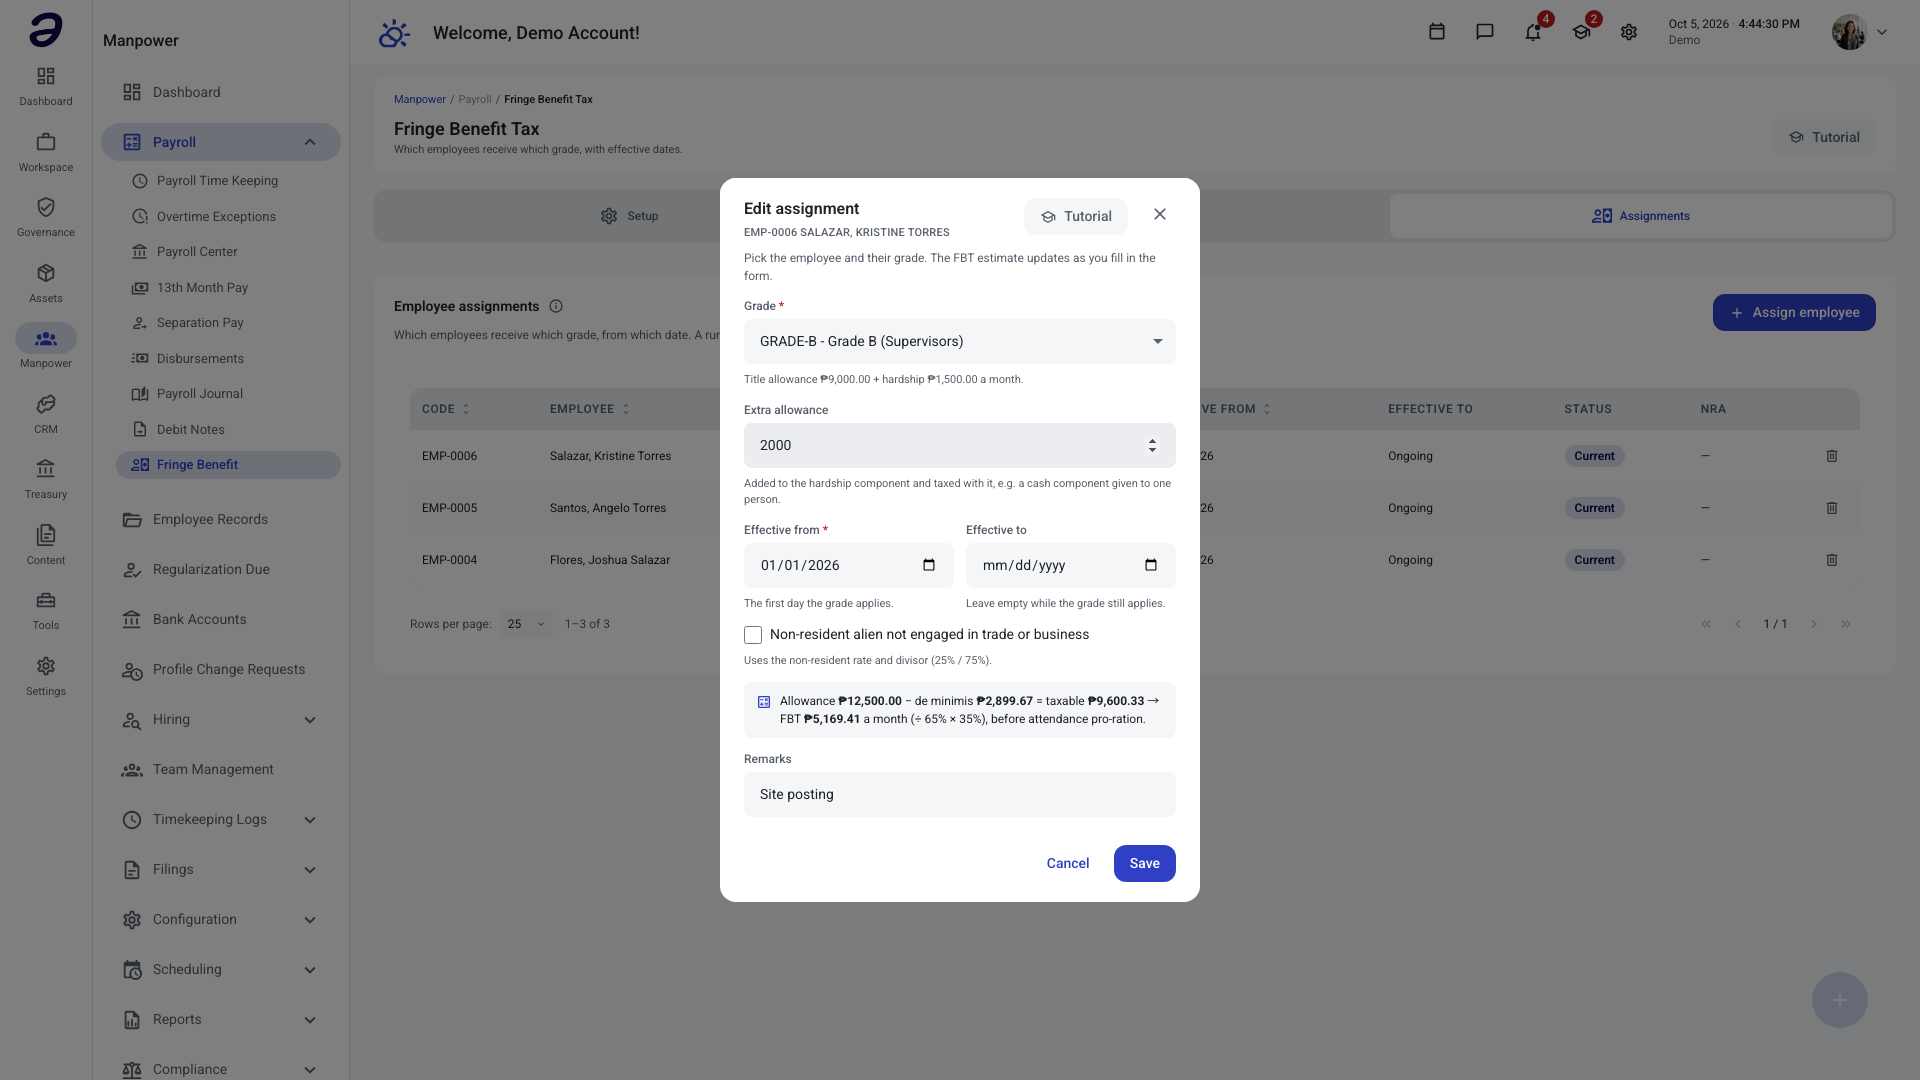Open the Effective to calendar picker
The width and height of the screenshot is (1920, 1080).
pyautogui.click(x=1151, y=565)
